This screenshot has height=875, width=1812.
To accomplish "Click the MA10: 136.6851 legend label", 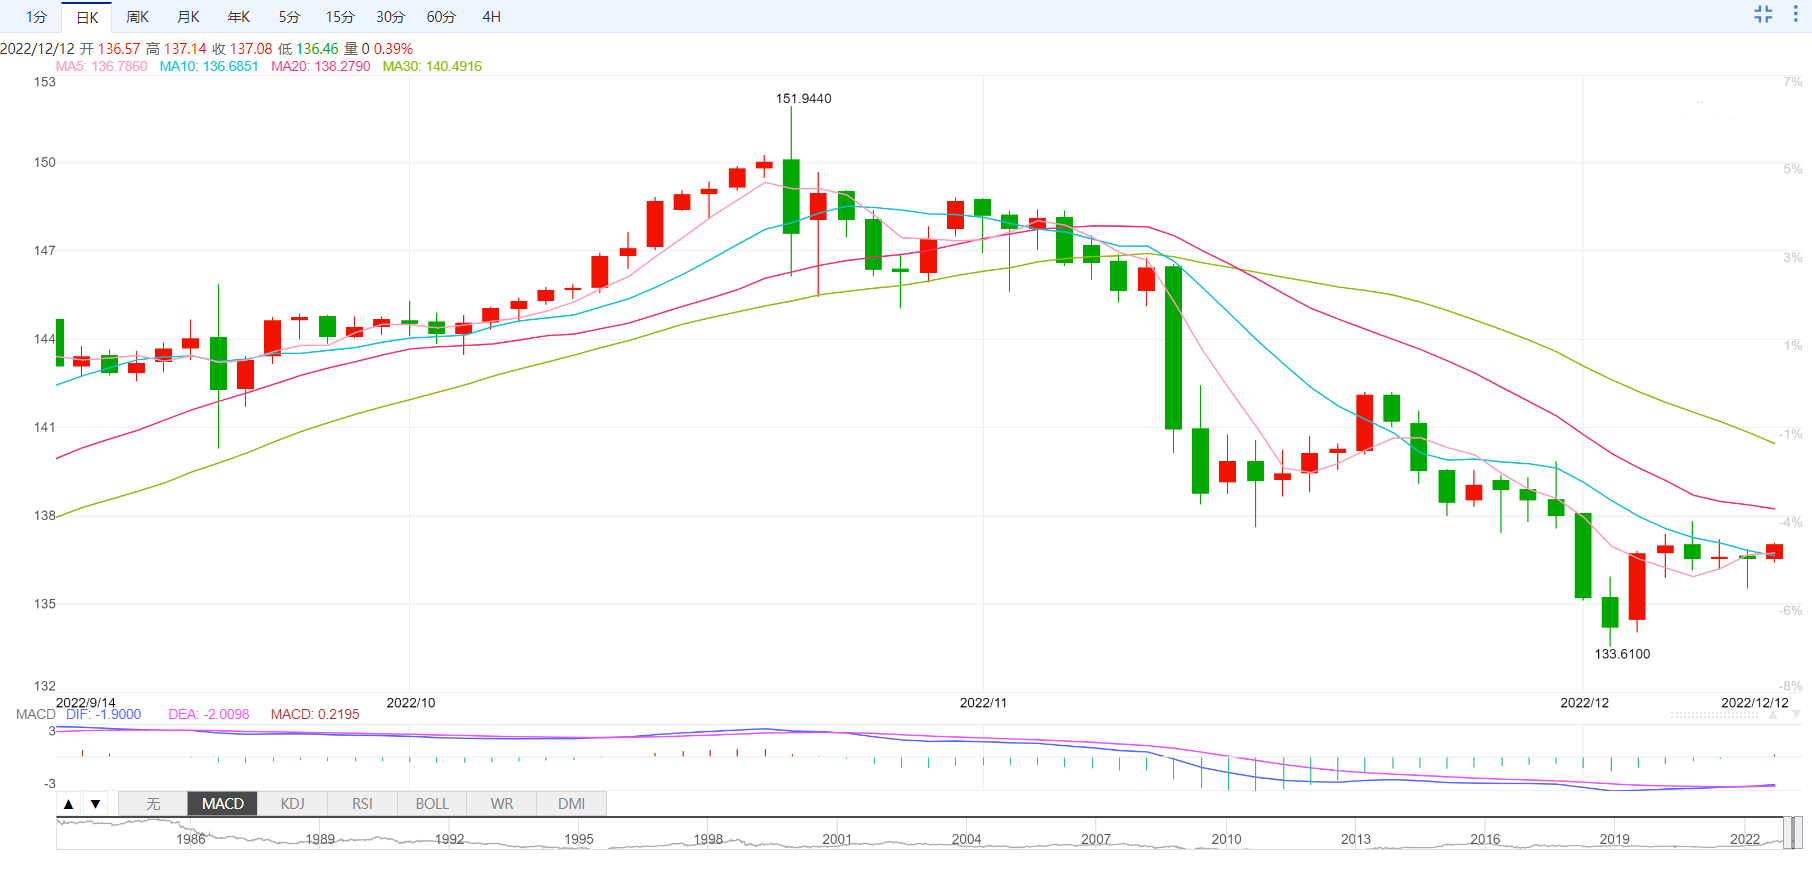I will (209, 67).
